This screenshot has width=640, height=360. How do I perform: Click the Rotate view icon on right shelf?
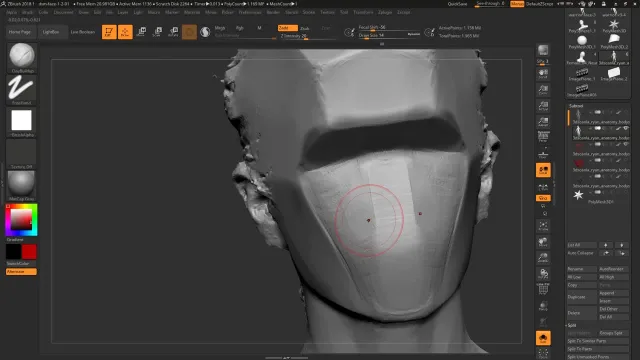pyautogui.click(x=543, y=273)
